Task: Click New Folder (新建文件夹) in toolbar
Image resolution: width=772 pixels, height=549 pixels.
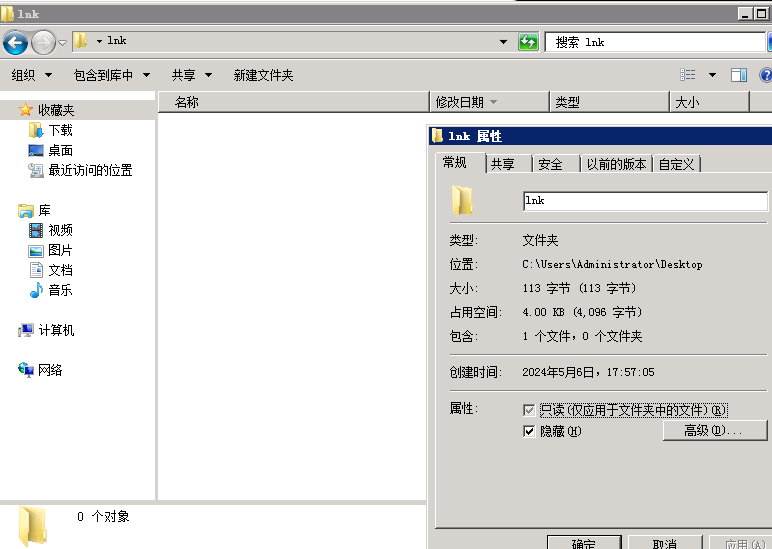Action: point(263,75)
